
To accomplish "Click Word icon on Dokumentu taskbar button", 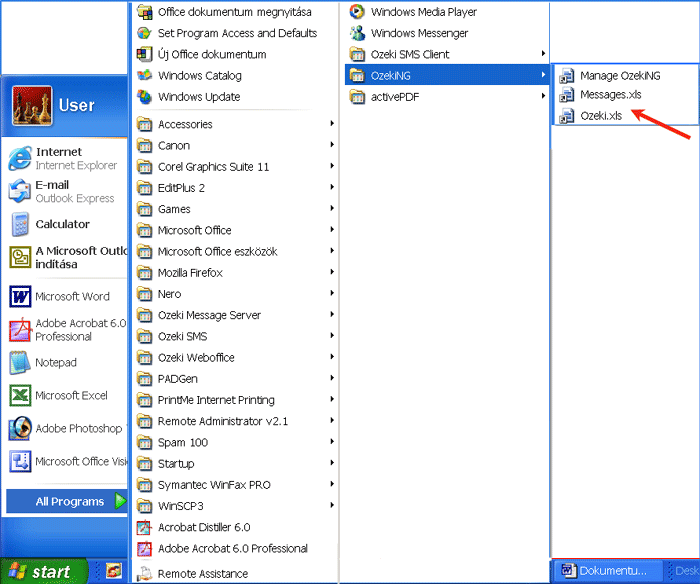I will 568,570.
